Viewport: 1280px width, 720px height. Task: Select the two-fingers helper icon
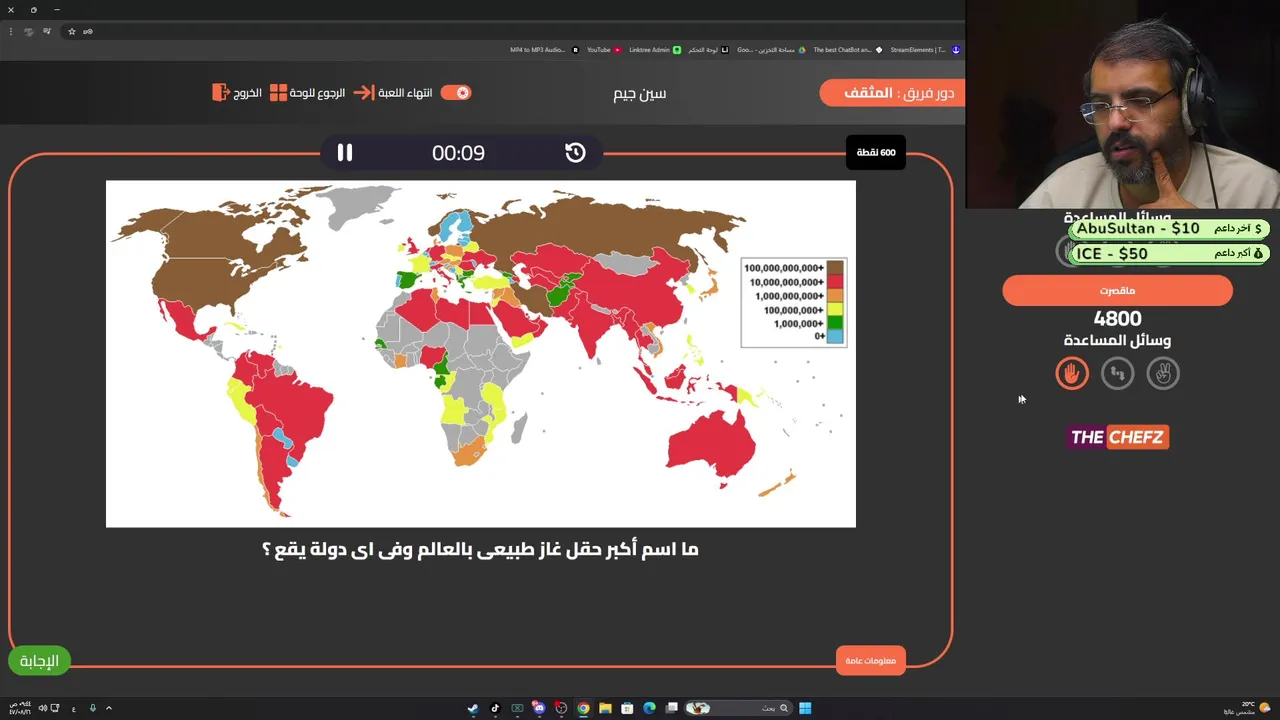click(x=1163, y=373)
